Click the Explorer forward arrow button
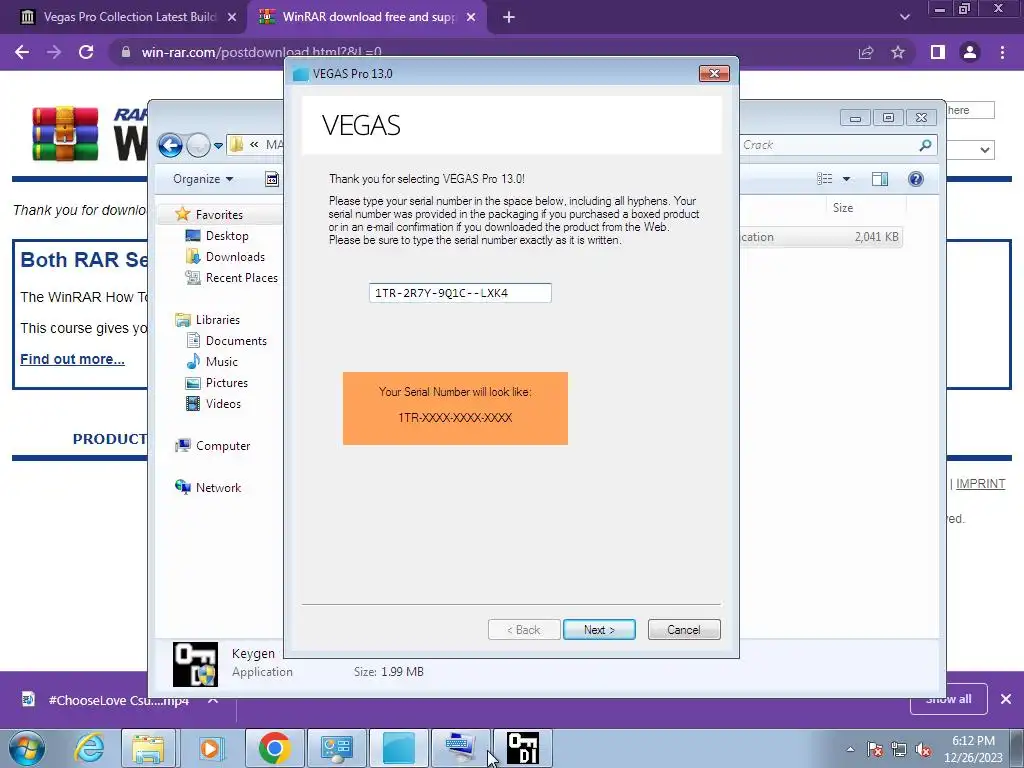This screenshot has width=1024, height=768. (198, 145)
